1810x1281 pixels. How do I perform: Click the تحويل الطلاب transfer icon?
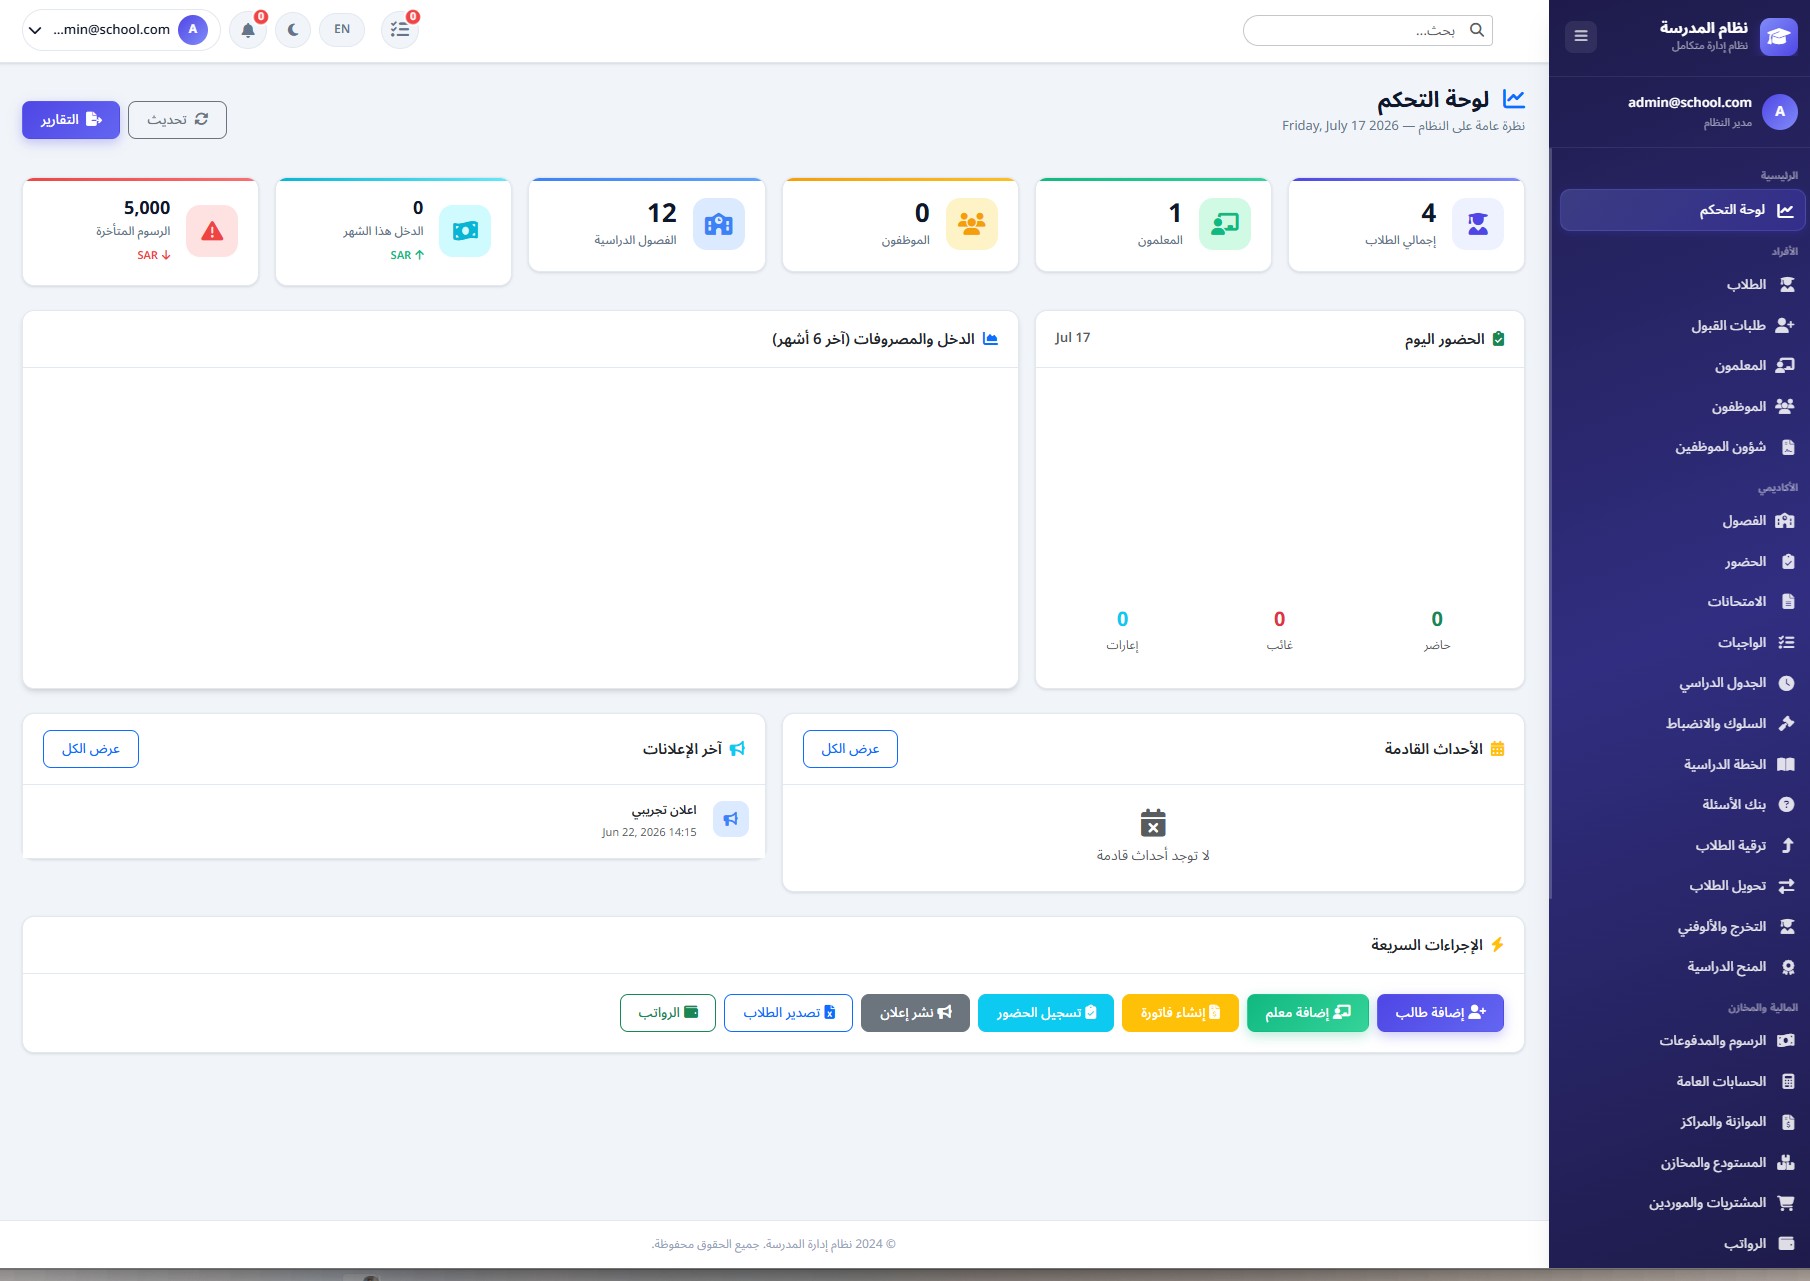[x=1786, y=886]
